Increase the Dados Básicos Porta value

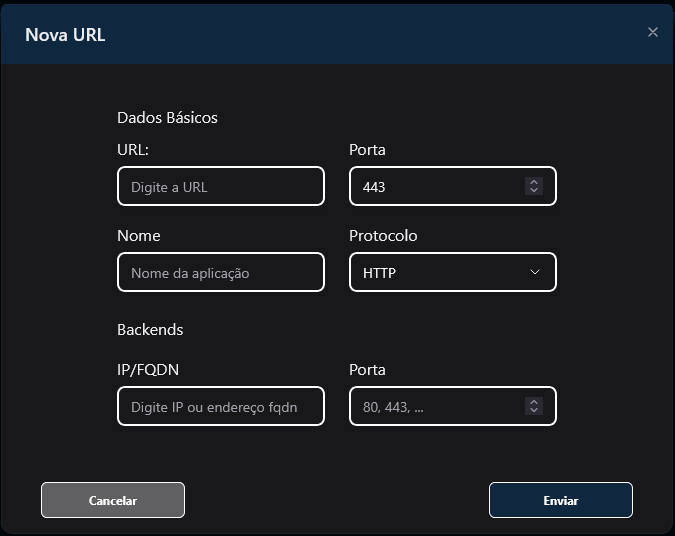click(534, 182)
